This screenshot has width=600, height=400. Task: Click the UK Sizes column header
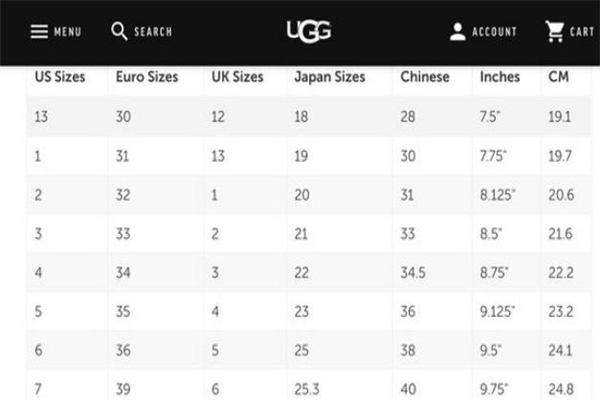pyautogui.click(x=237, y=77)
